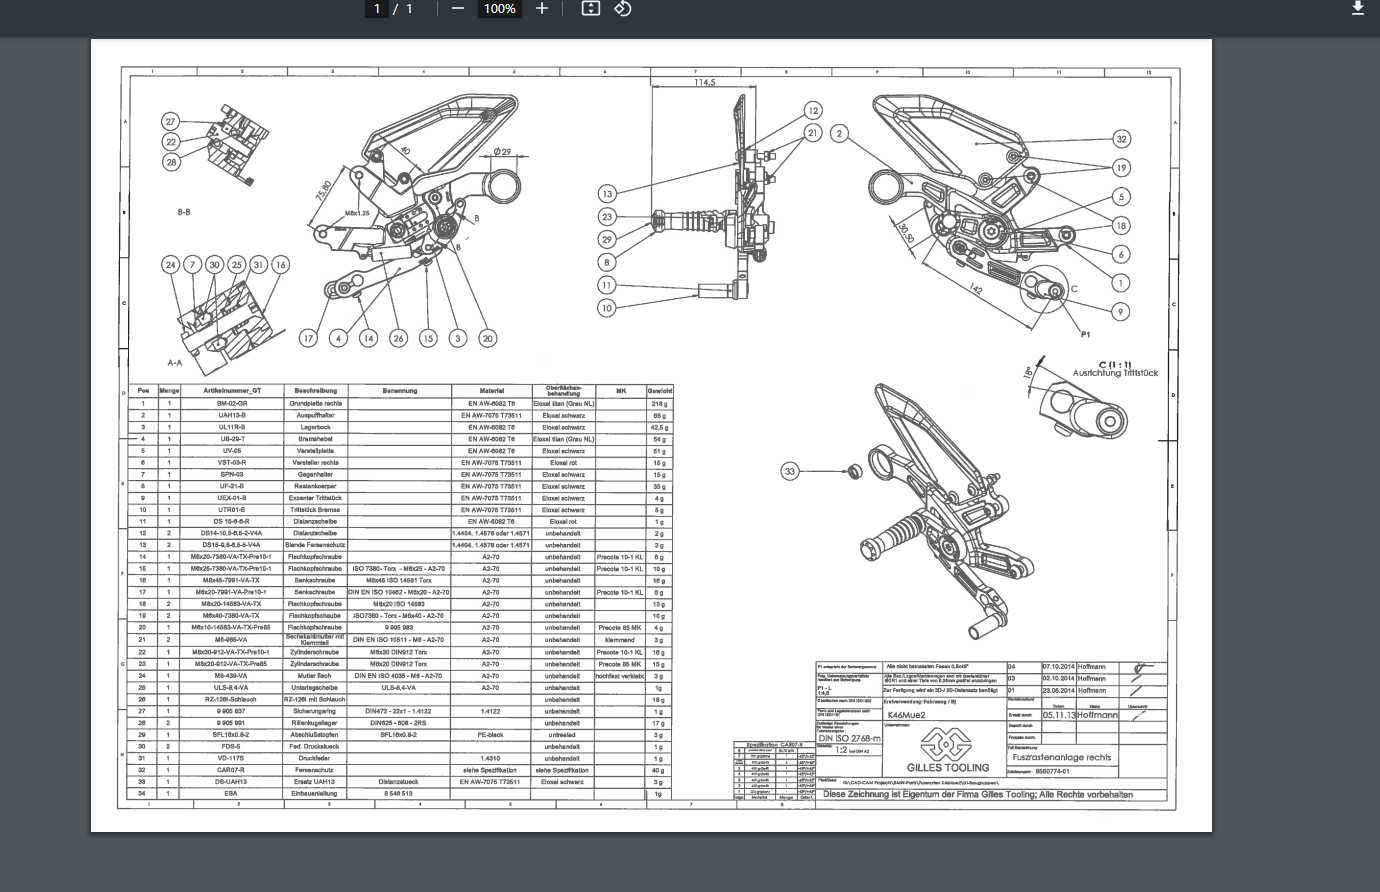Click balloon number 32 on the drawing
This screenshot has height=892, width=1380.
1121,140
